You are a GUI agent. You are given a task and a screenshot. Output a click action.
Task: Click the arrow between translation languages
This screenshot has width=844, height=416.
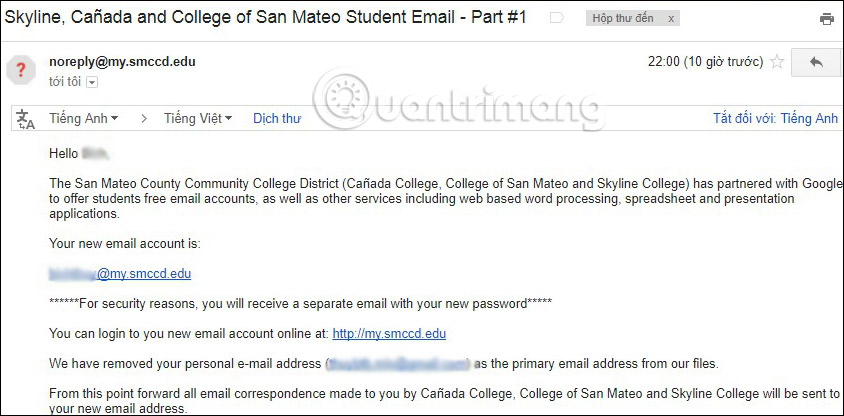(x=144, y=119)
